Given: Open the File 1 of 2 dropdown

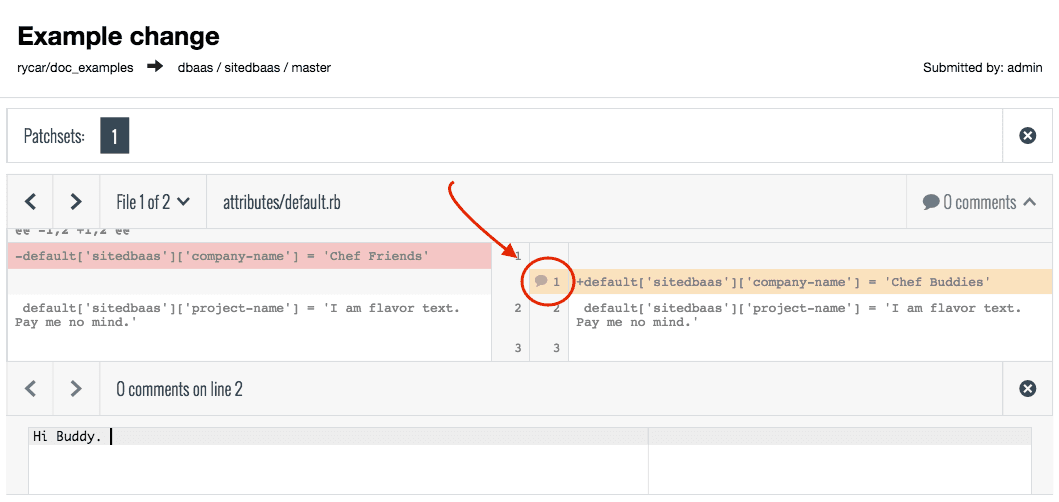Looking at the screenshot, I should (153, 202).
